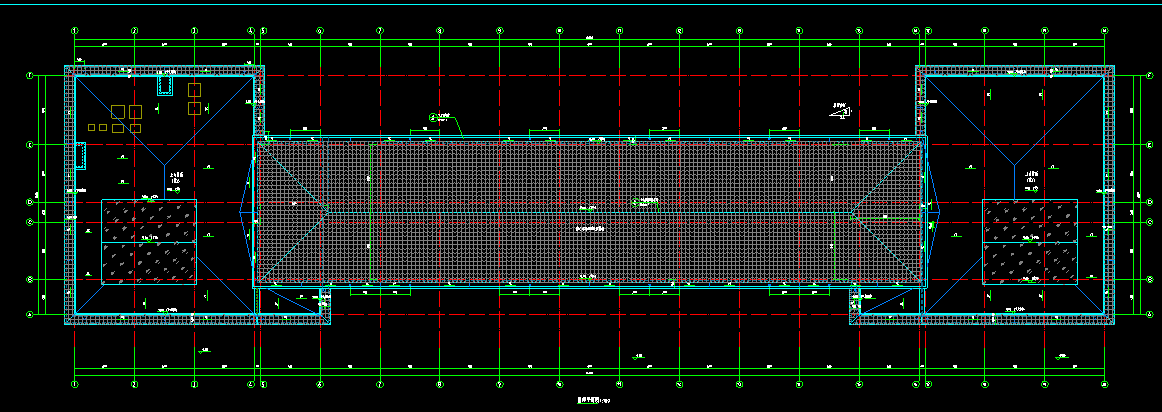Click the circled callout at the central roof ridge
The width and height of the screenshot is (1162, 412).
635,202
